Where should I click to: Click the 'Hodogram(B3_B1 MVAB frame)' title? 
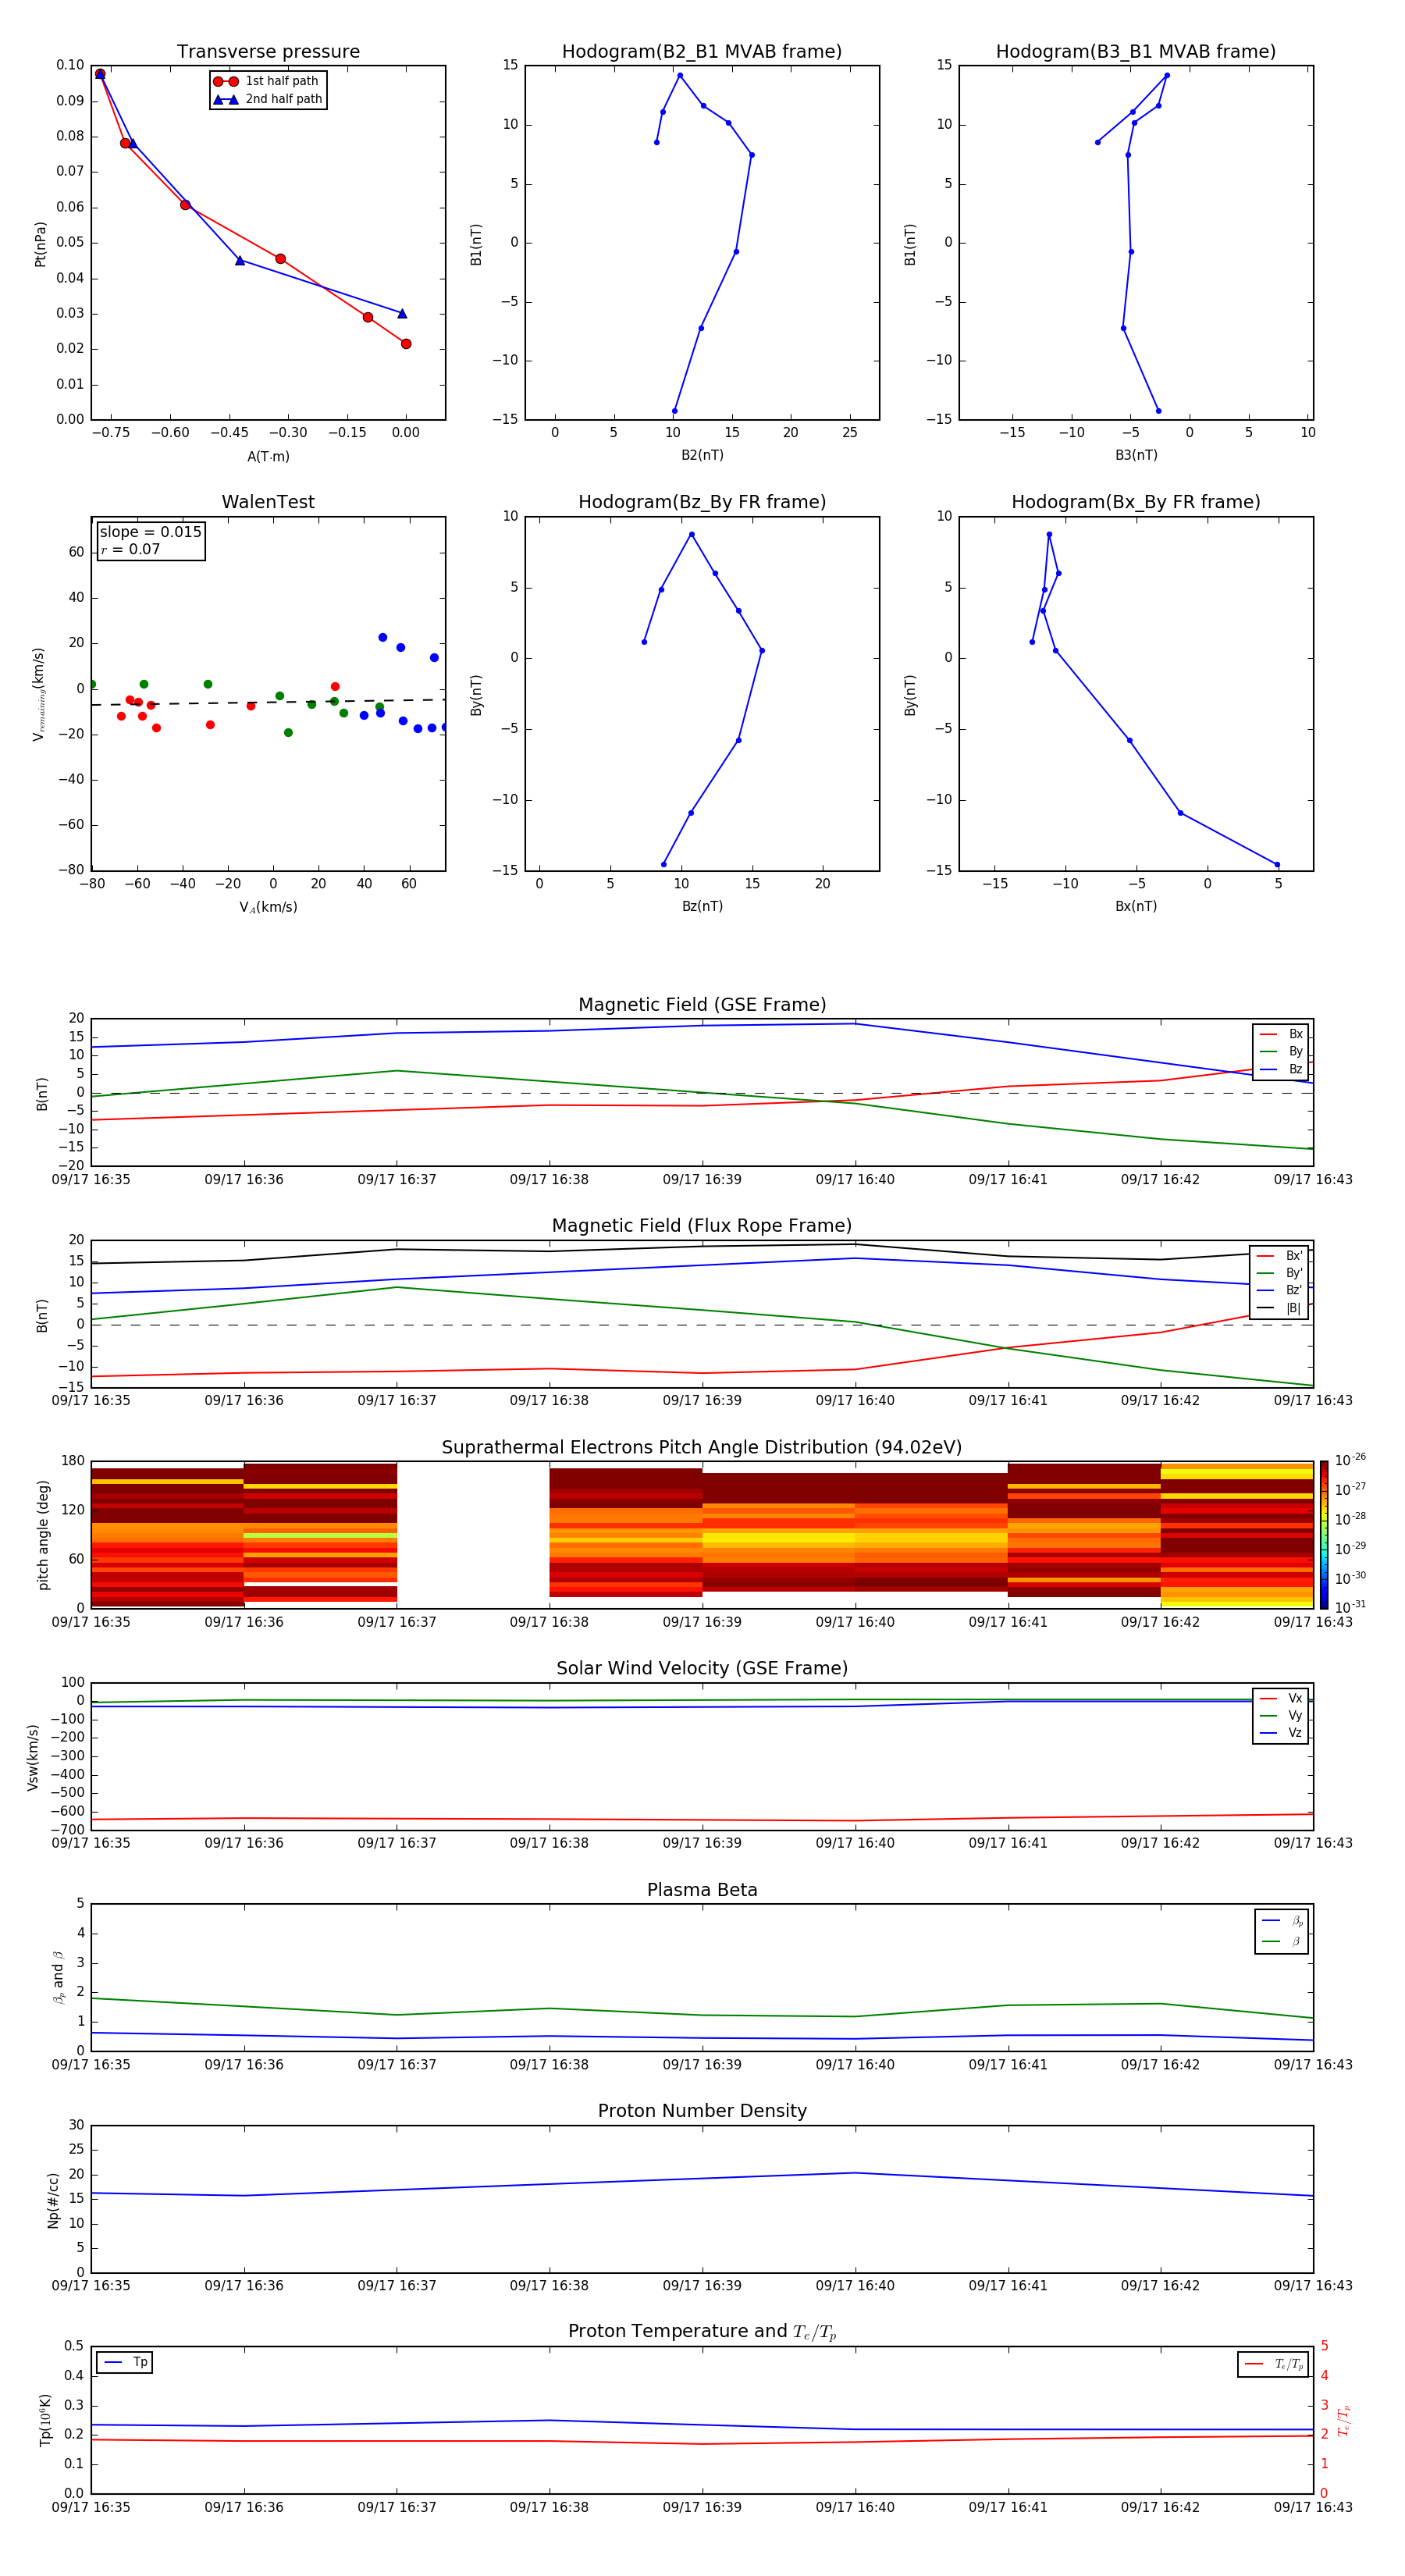coord(1136,52)
